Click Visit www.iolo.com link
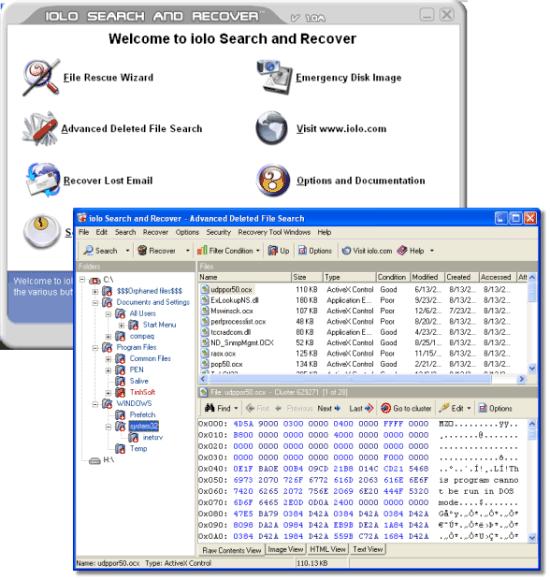Image resolution: width=550 pixels, height=580 pixels. click(341, 129)
